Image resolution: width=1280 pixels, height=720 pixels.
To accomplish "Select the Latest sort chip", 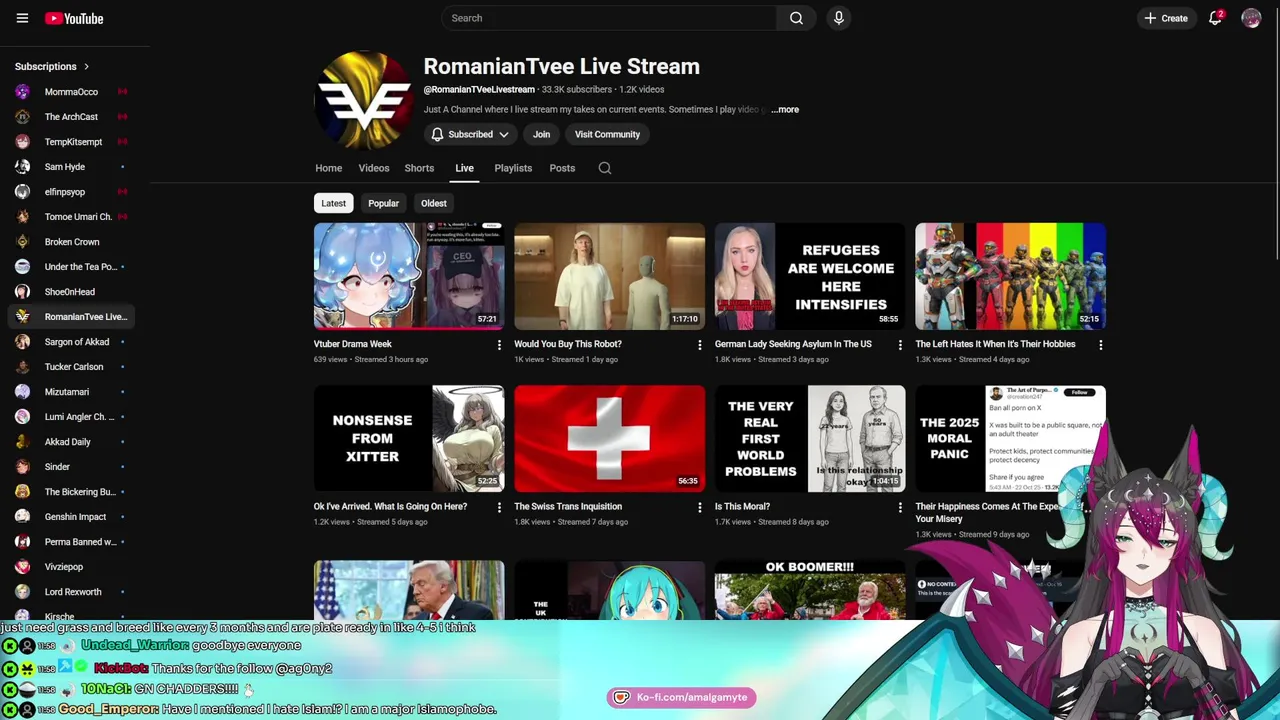I will click(333, 203).
